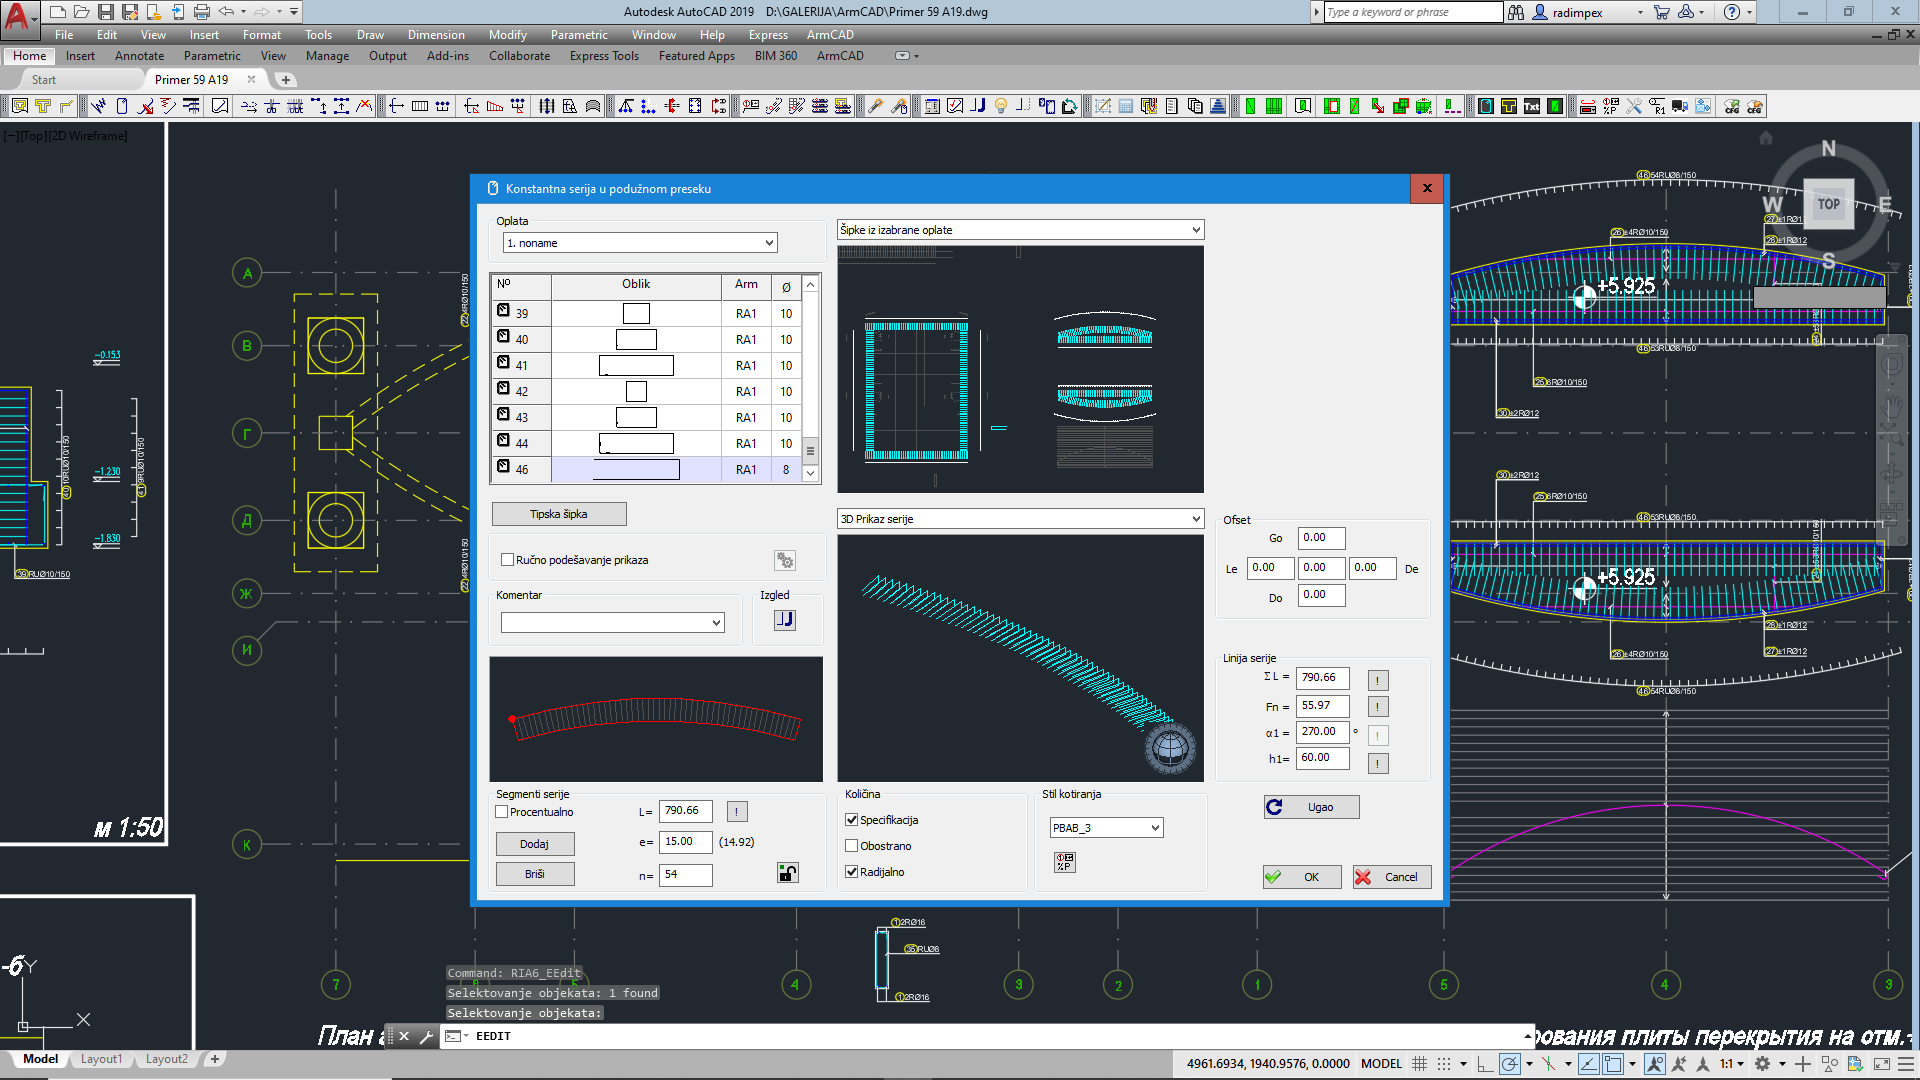Switch to the Annotate ribbon tab

pyautogui.click(x=139, y=56)
